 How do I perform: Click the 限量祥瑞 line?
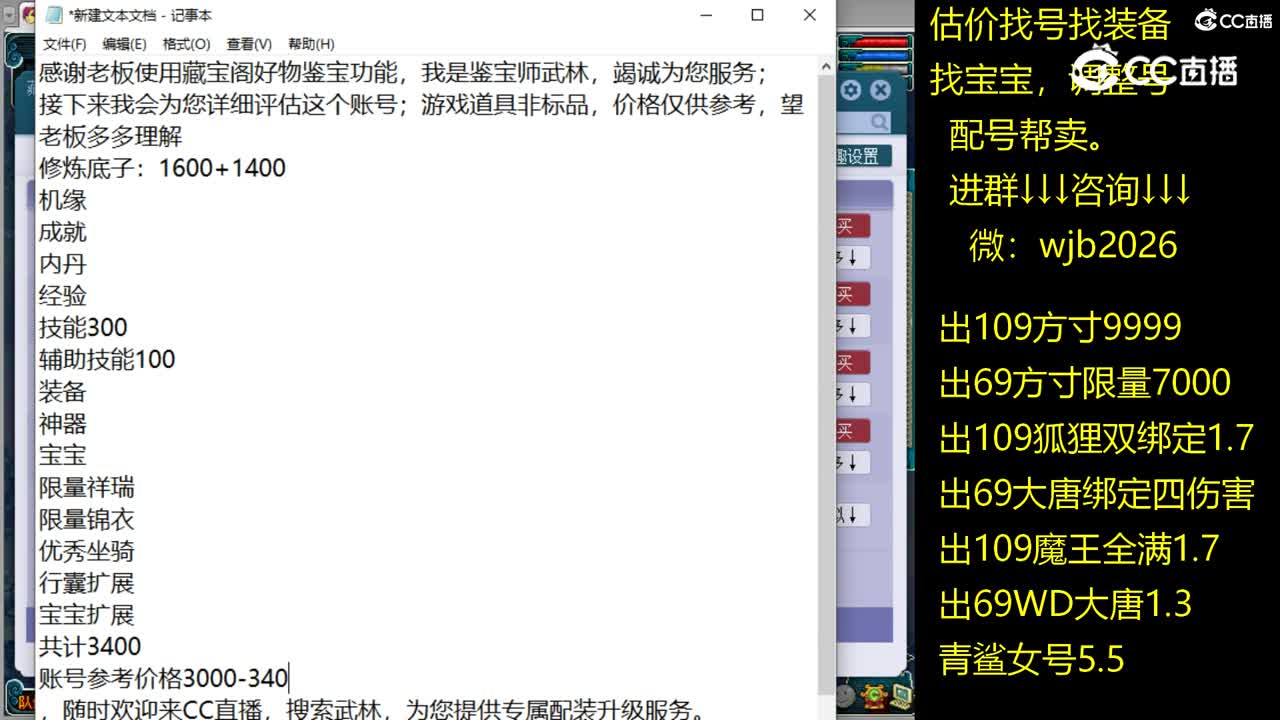pyautogui.click(x=87, y=487)
